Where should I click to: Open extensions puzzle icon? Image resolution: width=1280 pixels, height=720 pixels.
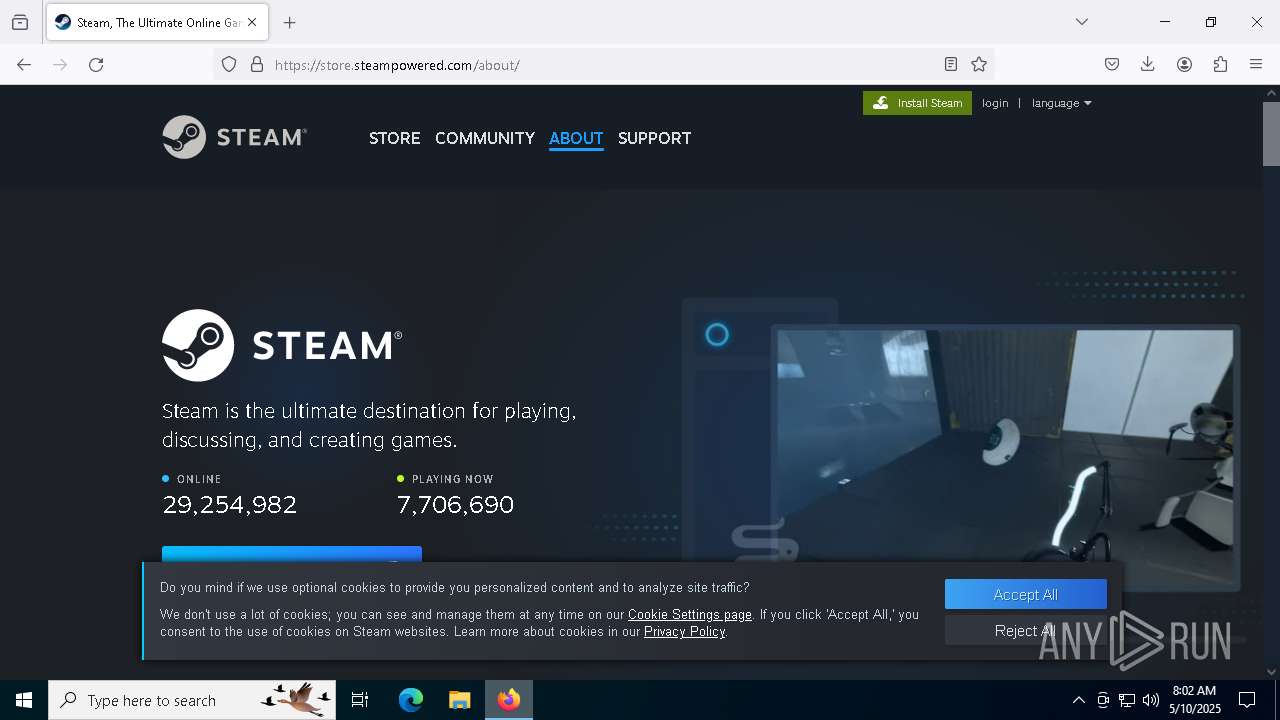click(x=1220, y=65)
